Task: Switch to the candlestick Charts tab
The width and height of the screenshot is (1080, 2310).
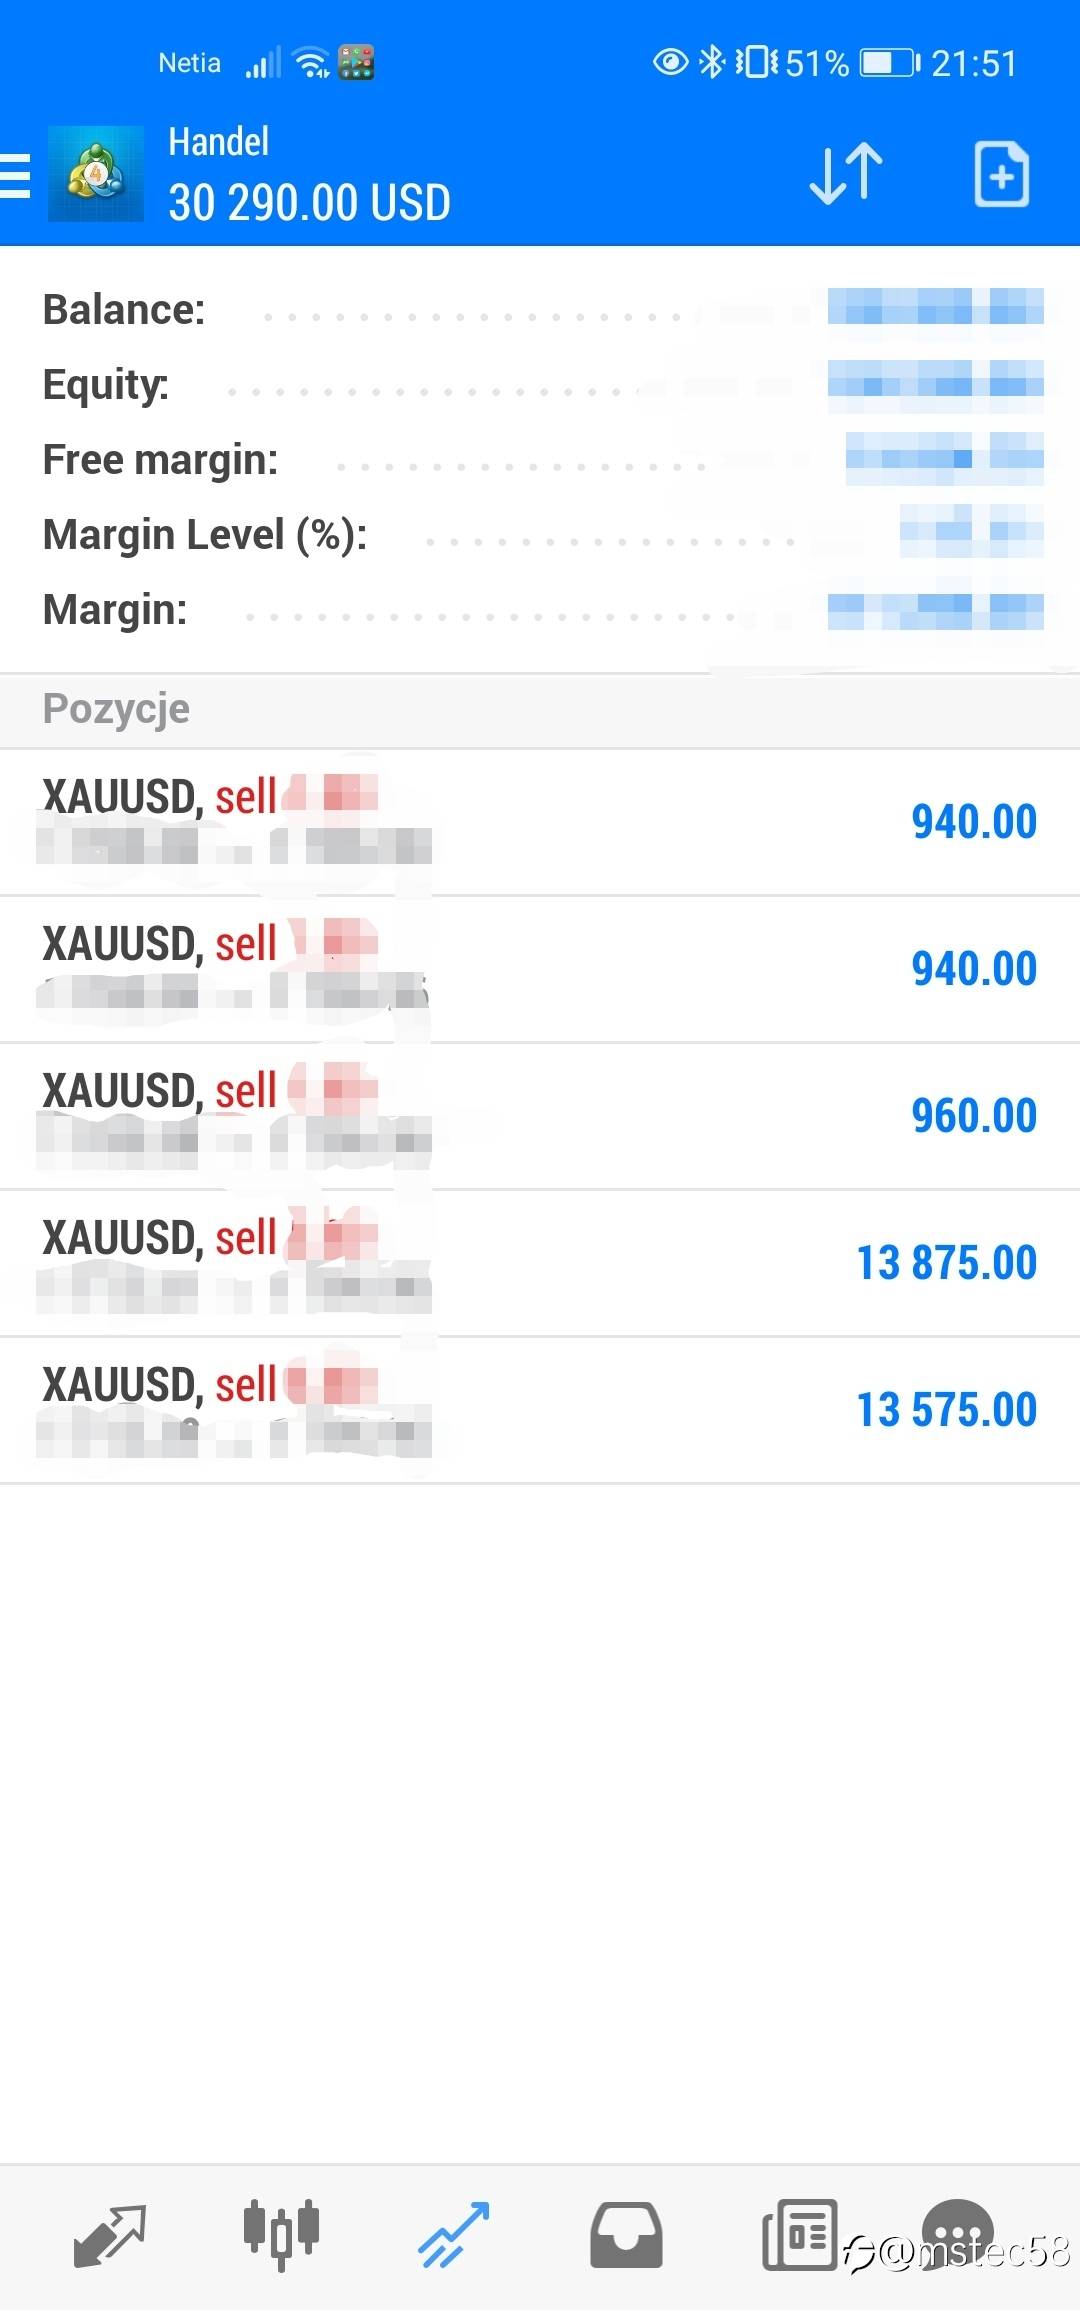Action: pyautogui.click(x=281, y=2234)
